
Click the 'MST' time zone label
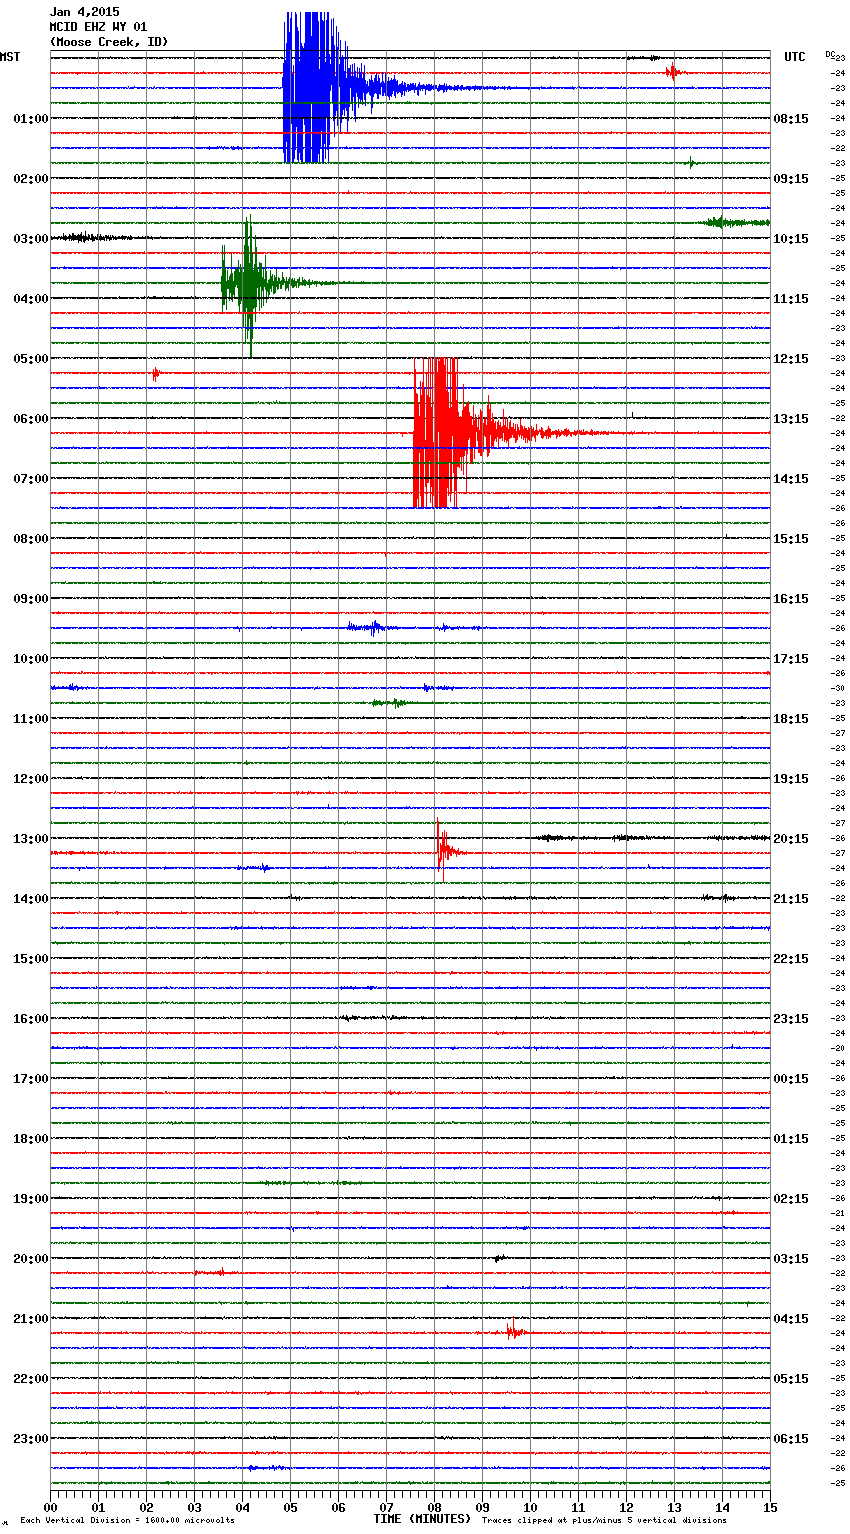point(10,57)
